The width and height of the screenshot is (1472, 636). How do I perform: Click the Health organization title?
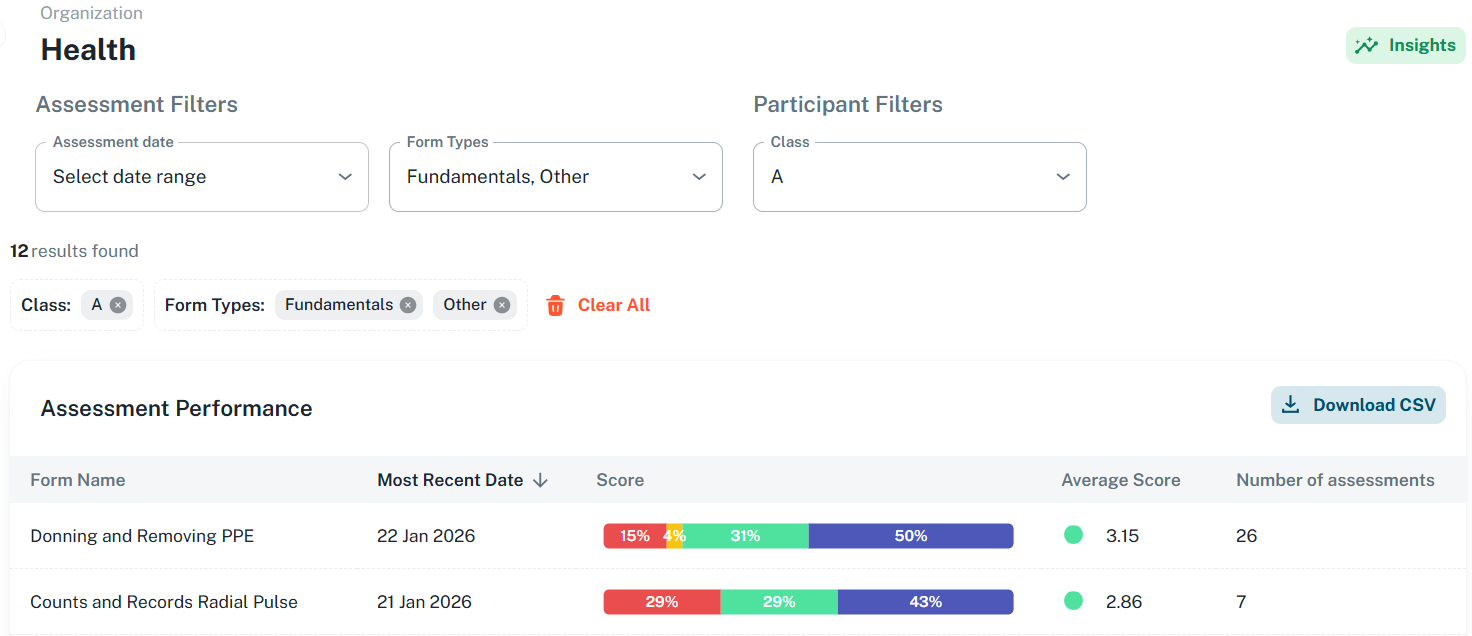[x=88, y=49]
